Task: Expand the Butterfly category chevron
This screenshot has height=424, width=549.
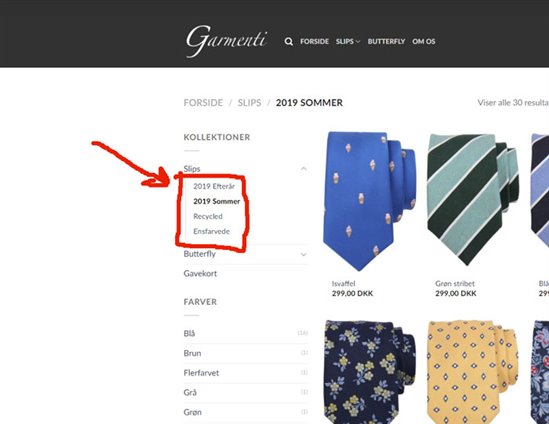Action: (x=304, y=254)
